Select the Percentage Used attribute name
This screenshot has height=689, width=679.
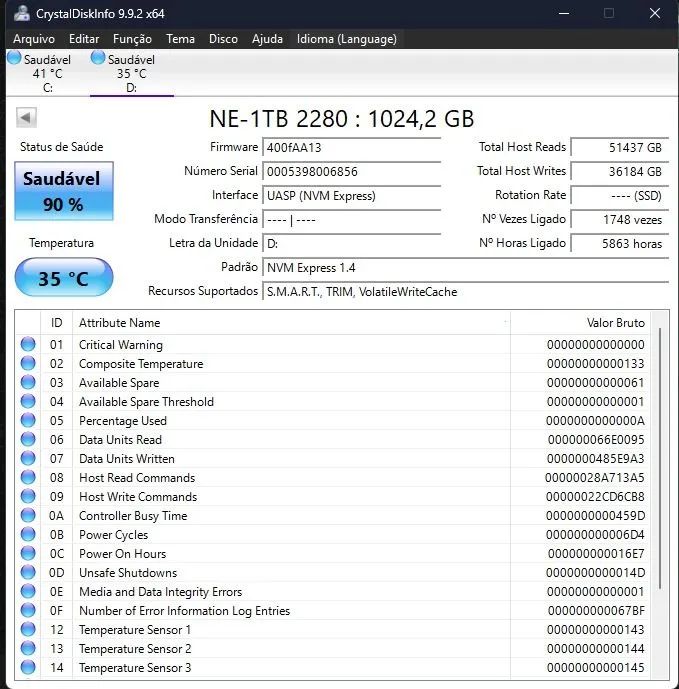[x=123, y=421]
